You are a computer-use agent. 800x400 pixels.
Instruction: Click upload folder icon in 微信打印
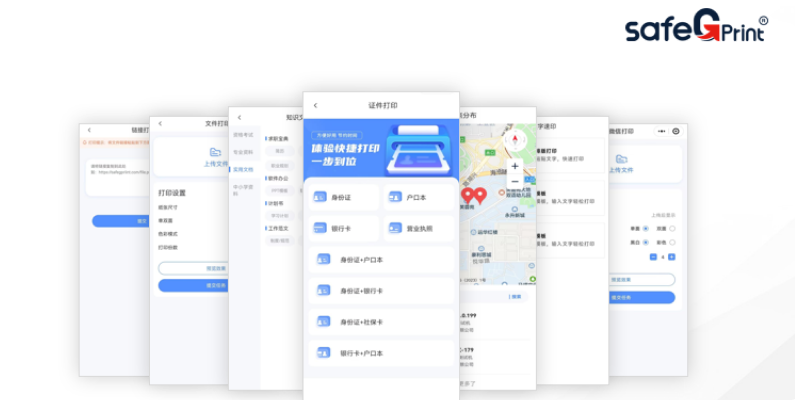click(621, 159)
